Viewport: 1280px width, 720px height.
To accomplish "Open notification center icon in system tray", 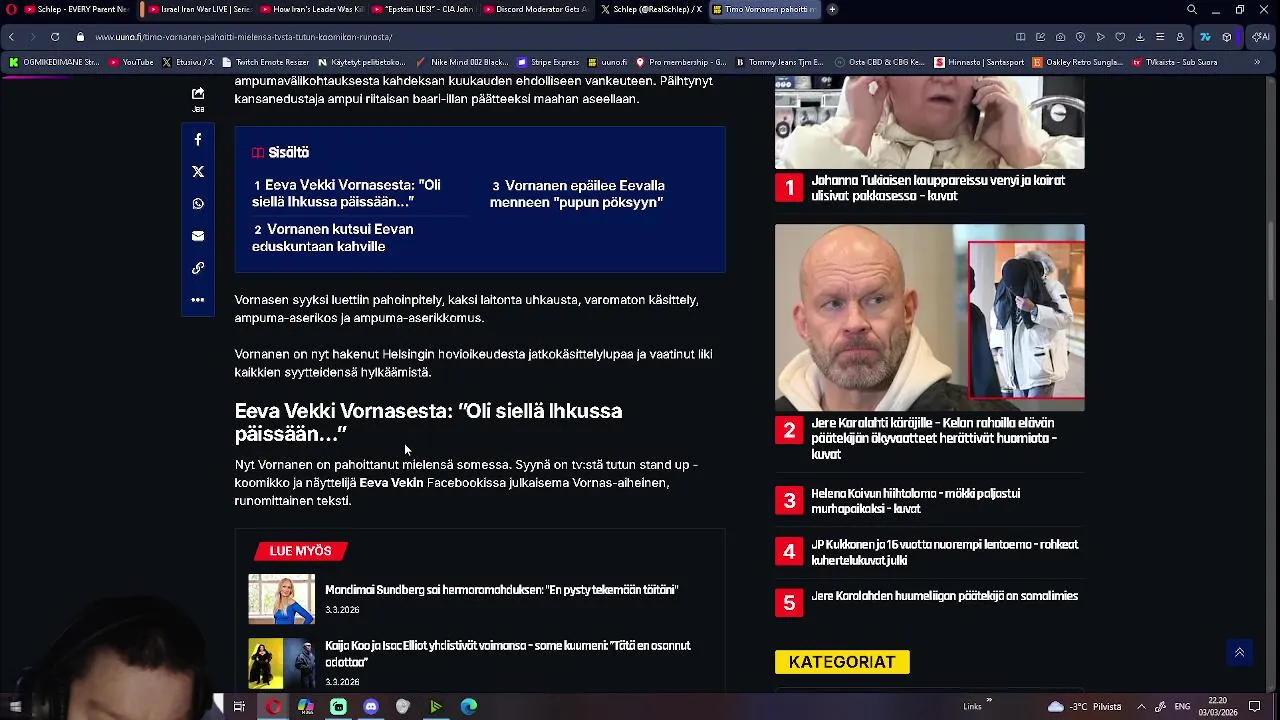I will pos(1255,707).
